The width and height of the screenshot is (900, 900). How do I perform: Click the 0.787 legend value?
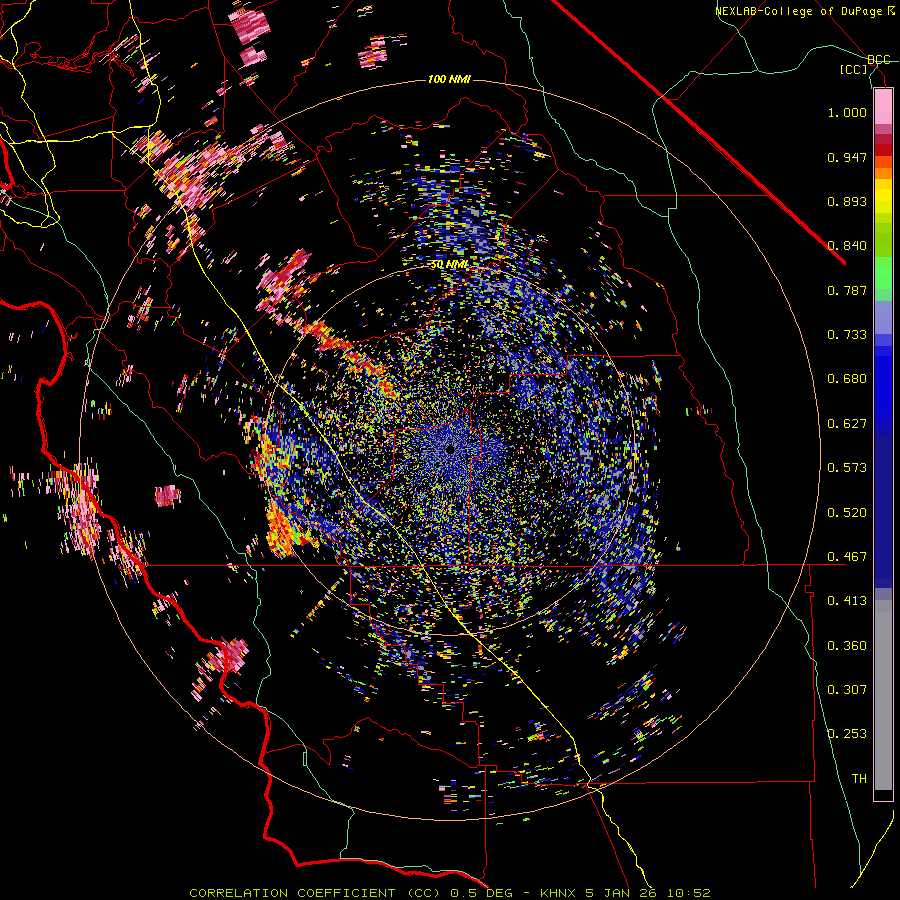pyautogui.click(x=847, y=290)
